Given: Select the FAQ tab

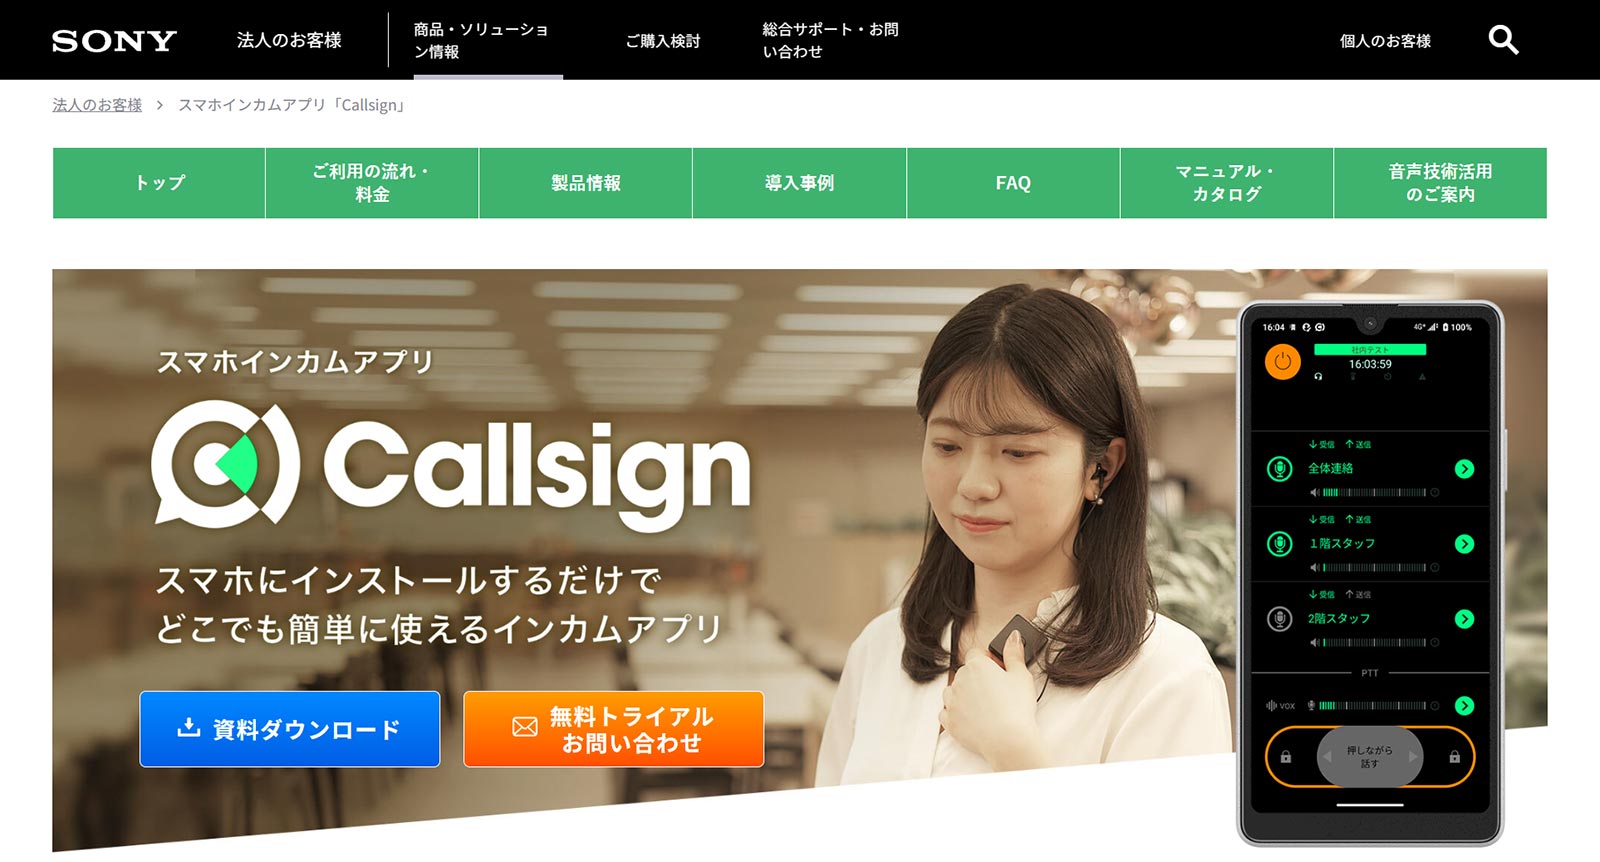Looking at the screenshot, I should pyautogui.click(x=1013, y=183).
